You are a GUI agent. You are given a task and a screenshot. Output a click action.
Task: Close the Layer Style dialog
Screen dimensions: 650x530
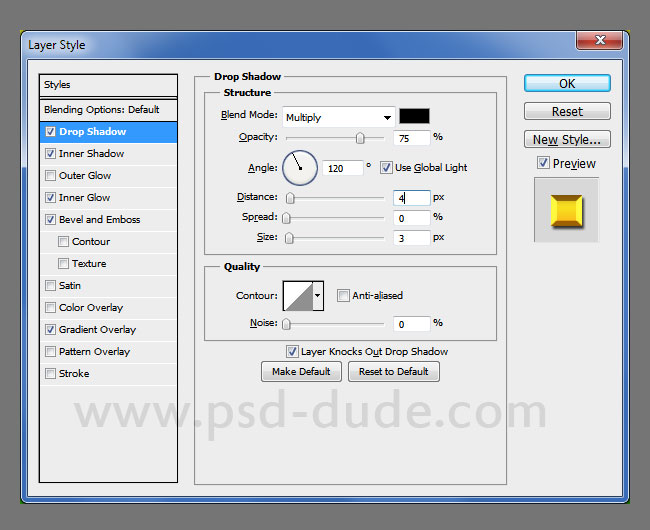point(599,40)
